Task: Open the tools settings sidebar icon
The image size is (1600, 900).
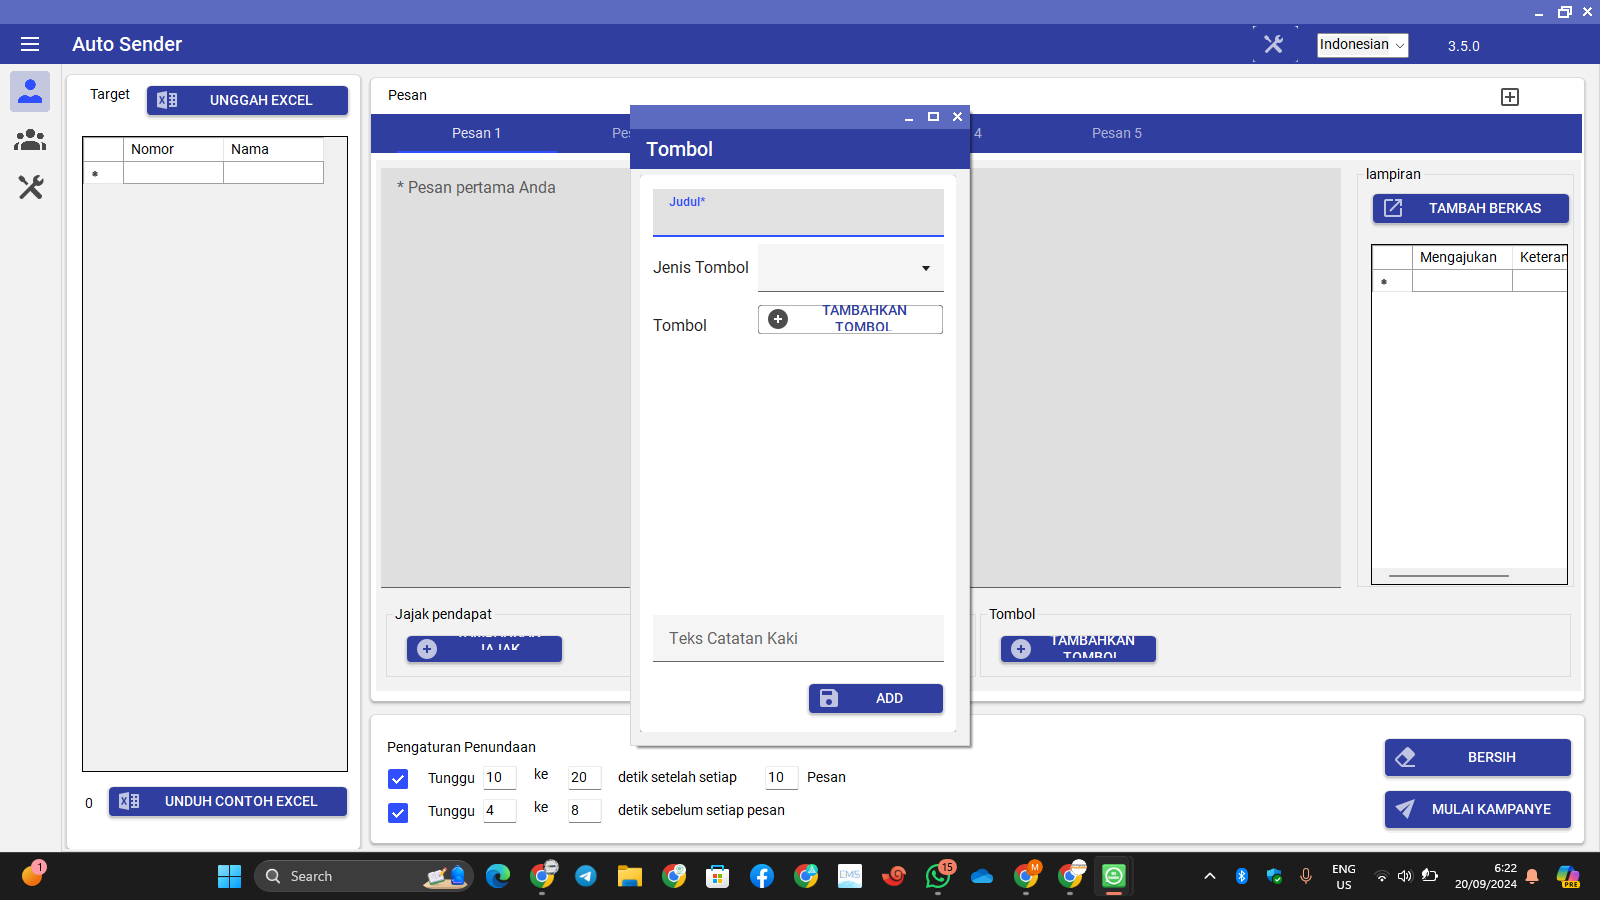Action: [30, 187]
